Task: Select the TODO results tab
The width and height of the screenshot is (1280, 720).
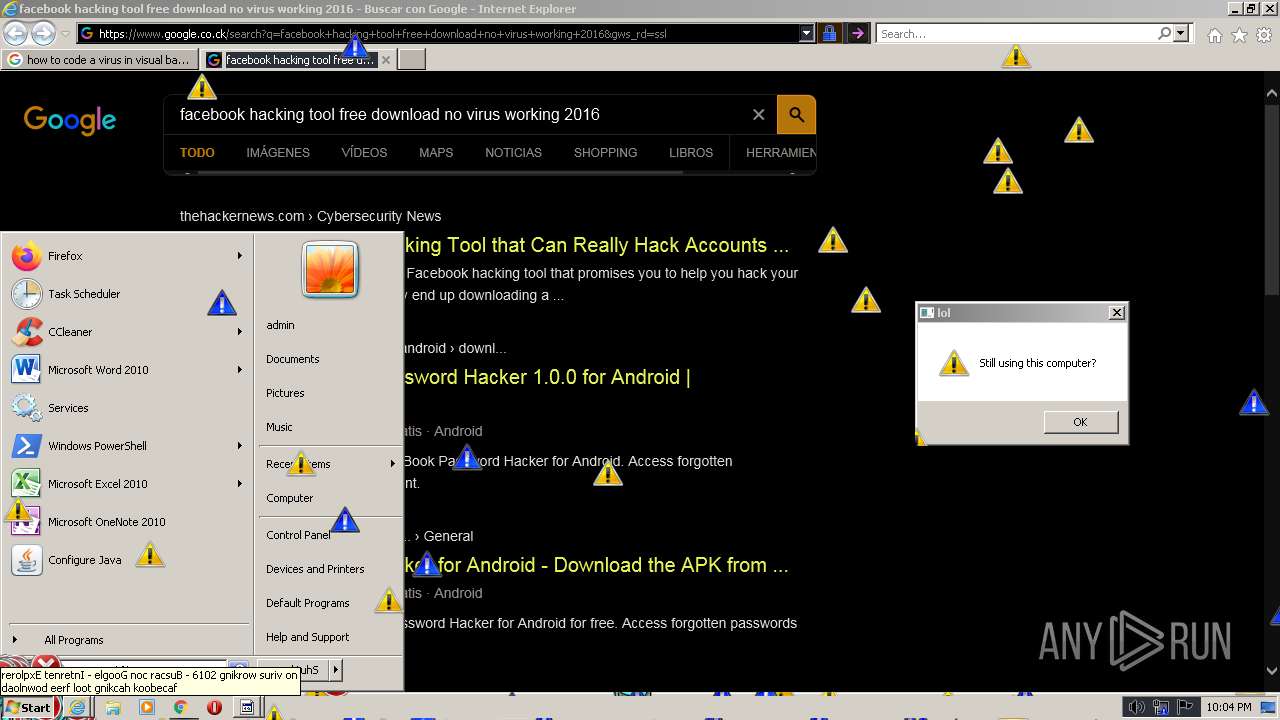Action: point(197,153)
